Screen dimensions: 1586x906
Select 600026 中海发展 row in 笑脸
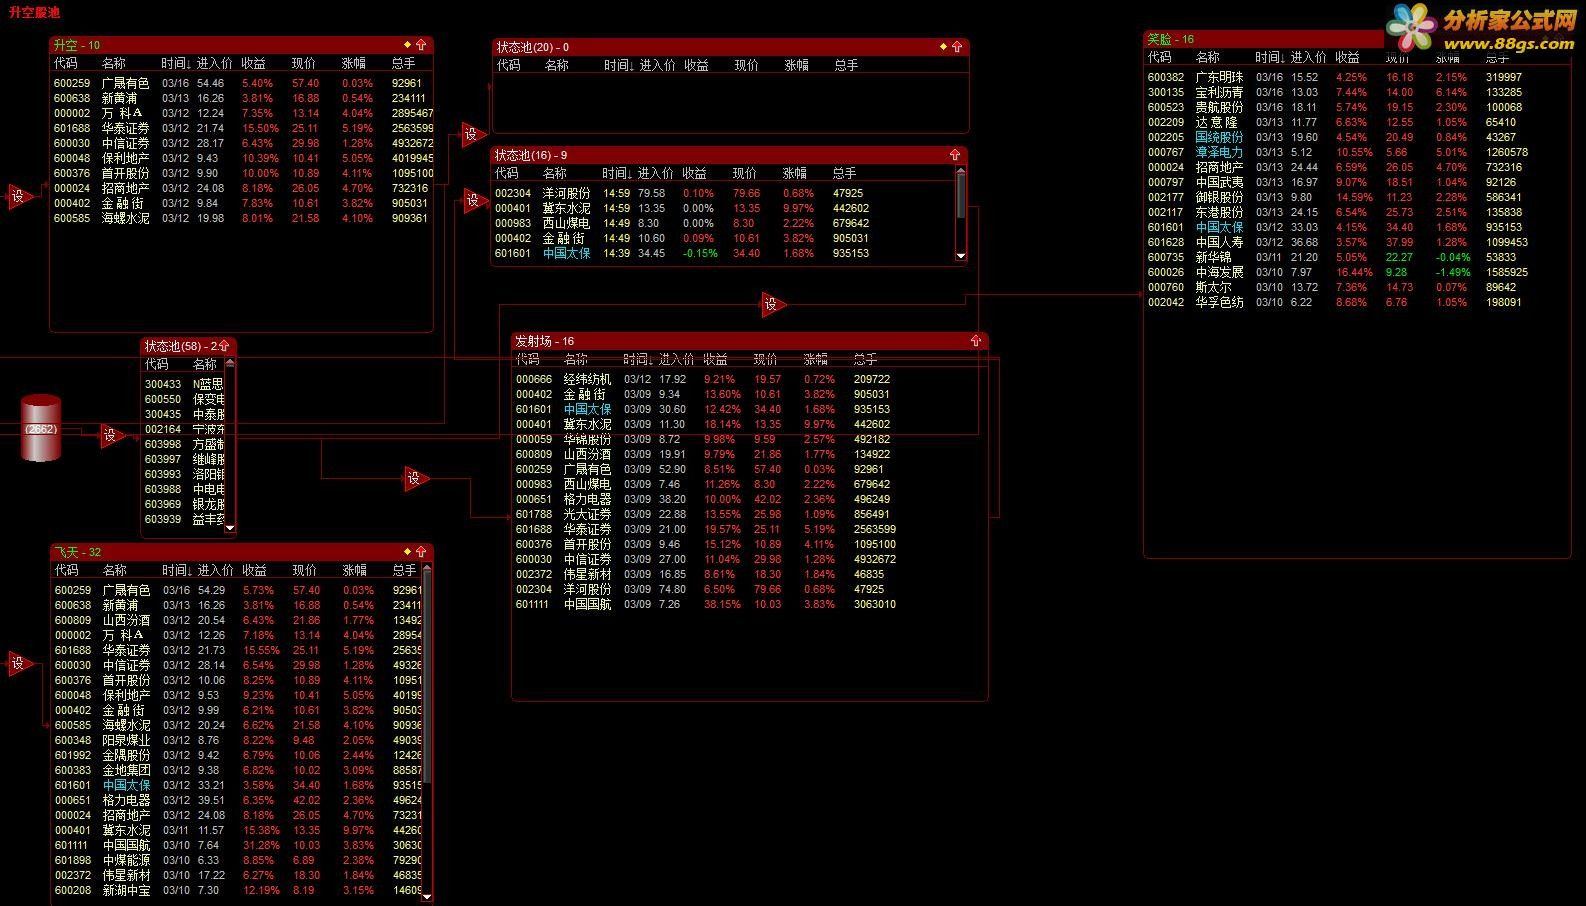pos(1357,272)
